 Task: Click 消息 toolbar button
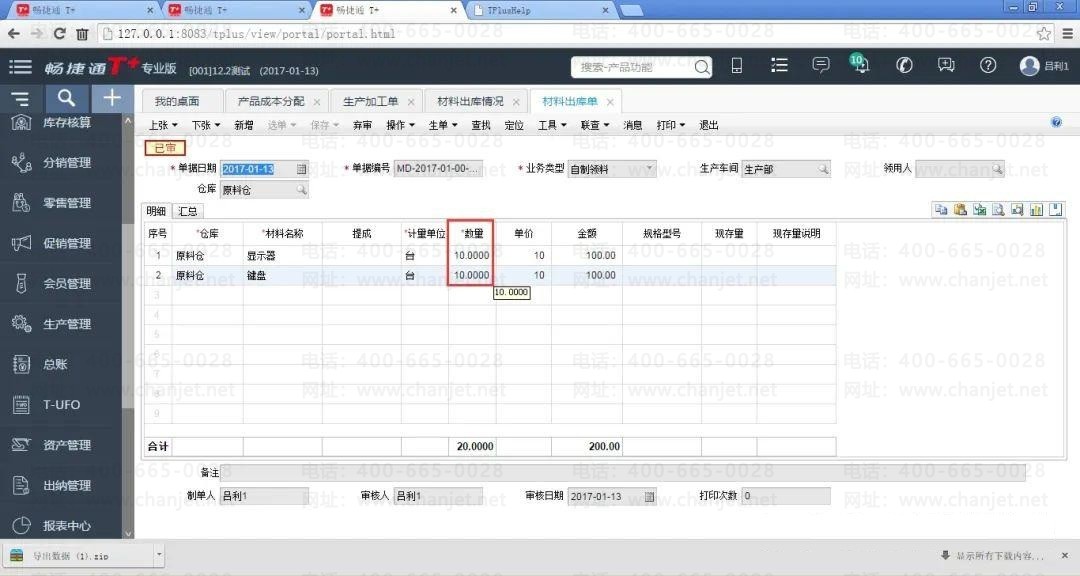[632, 125]
